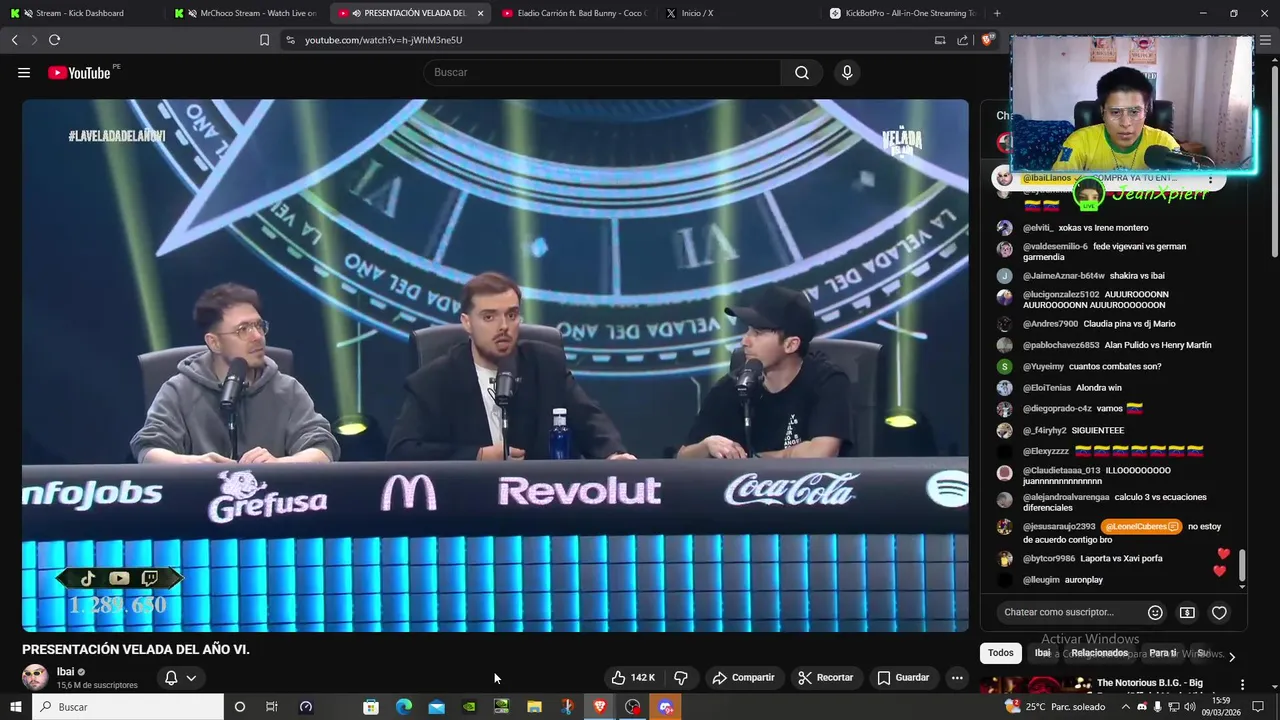1280x720 pixels.
Task: Open the install-app icon in the address bar
Action: [x=940, y=40]
